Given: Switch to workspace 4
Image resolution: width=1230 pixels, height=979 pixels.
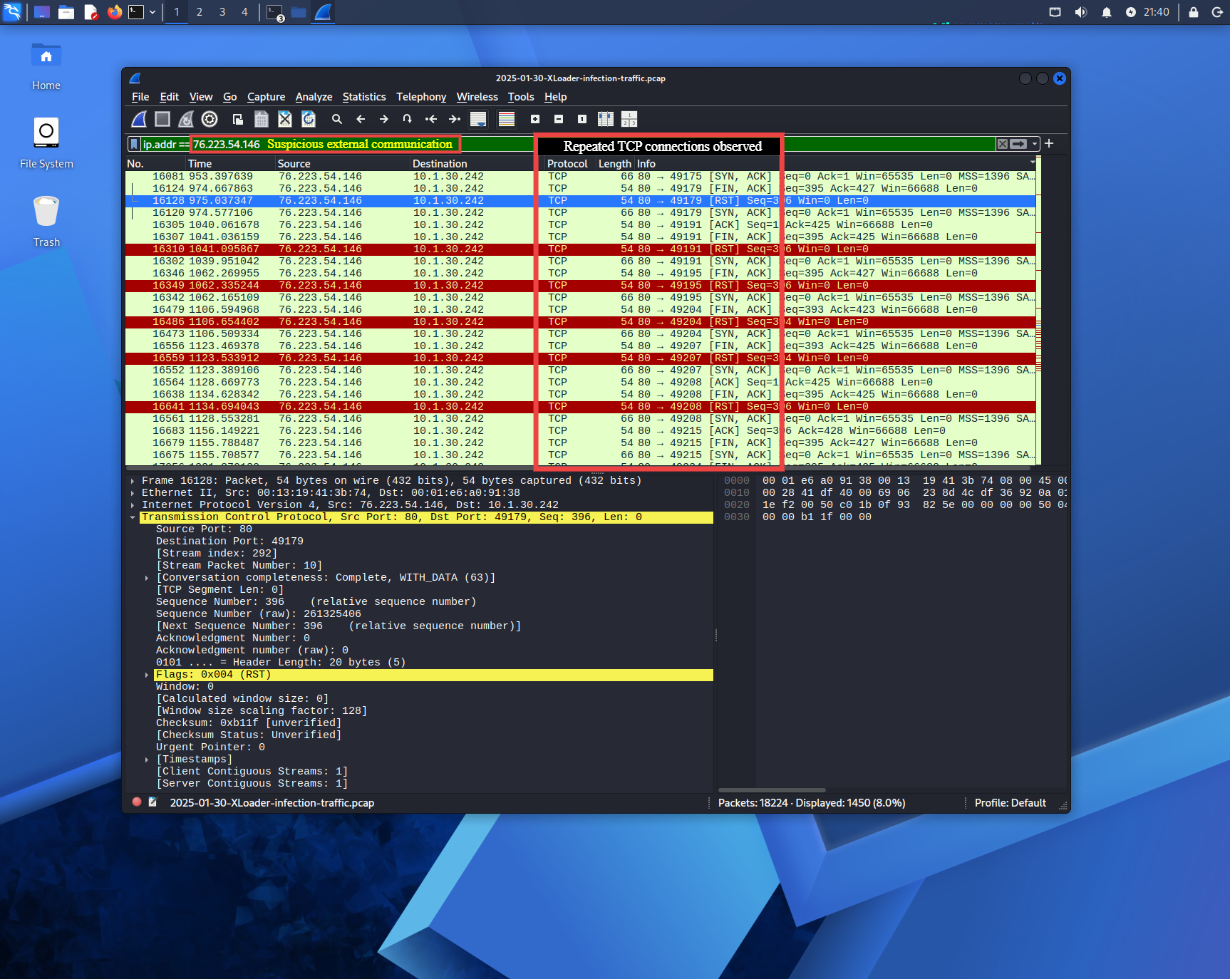Looking at the screenshot, I should [245, 12].
